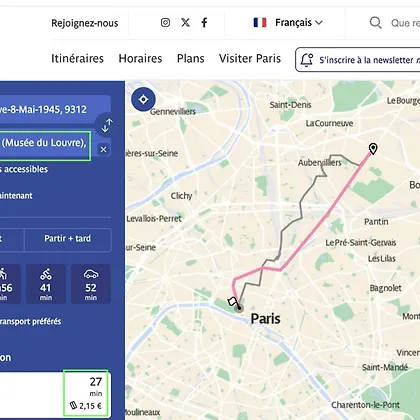Expand the Français language dropdown
The height and width of the screenshot is (420, 420).
[x=288, y=22]
